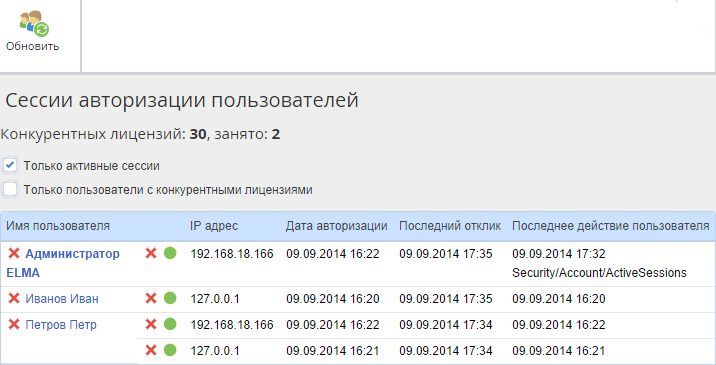
Task: Open Иванов Иван user link
Action: point(62,299)
